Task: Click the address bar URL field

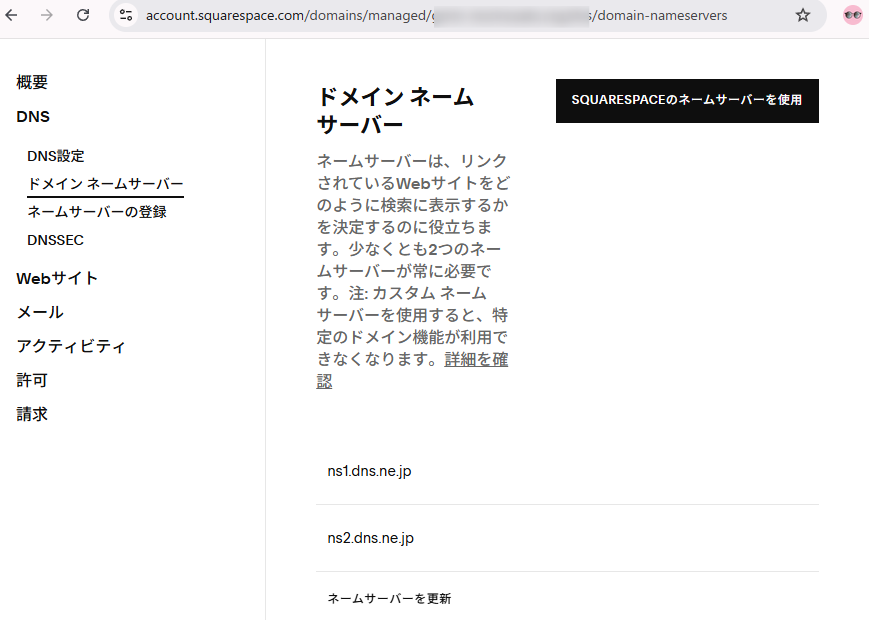Action: (450, 15)
